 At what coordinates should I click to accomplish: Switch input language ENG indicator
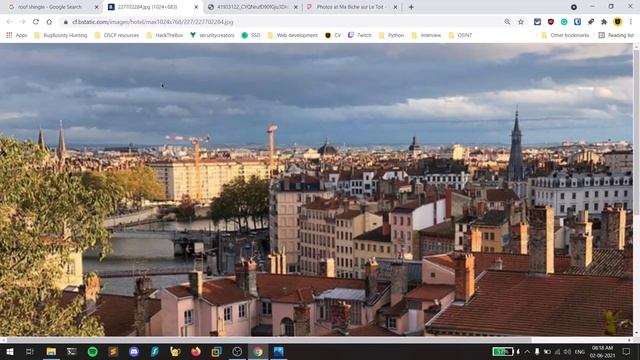tap(580, 351)
